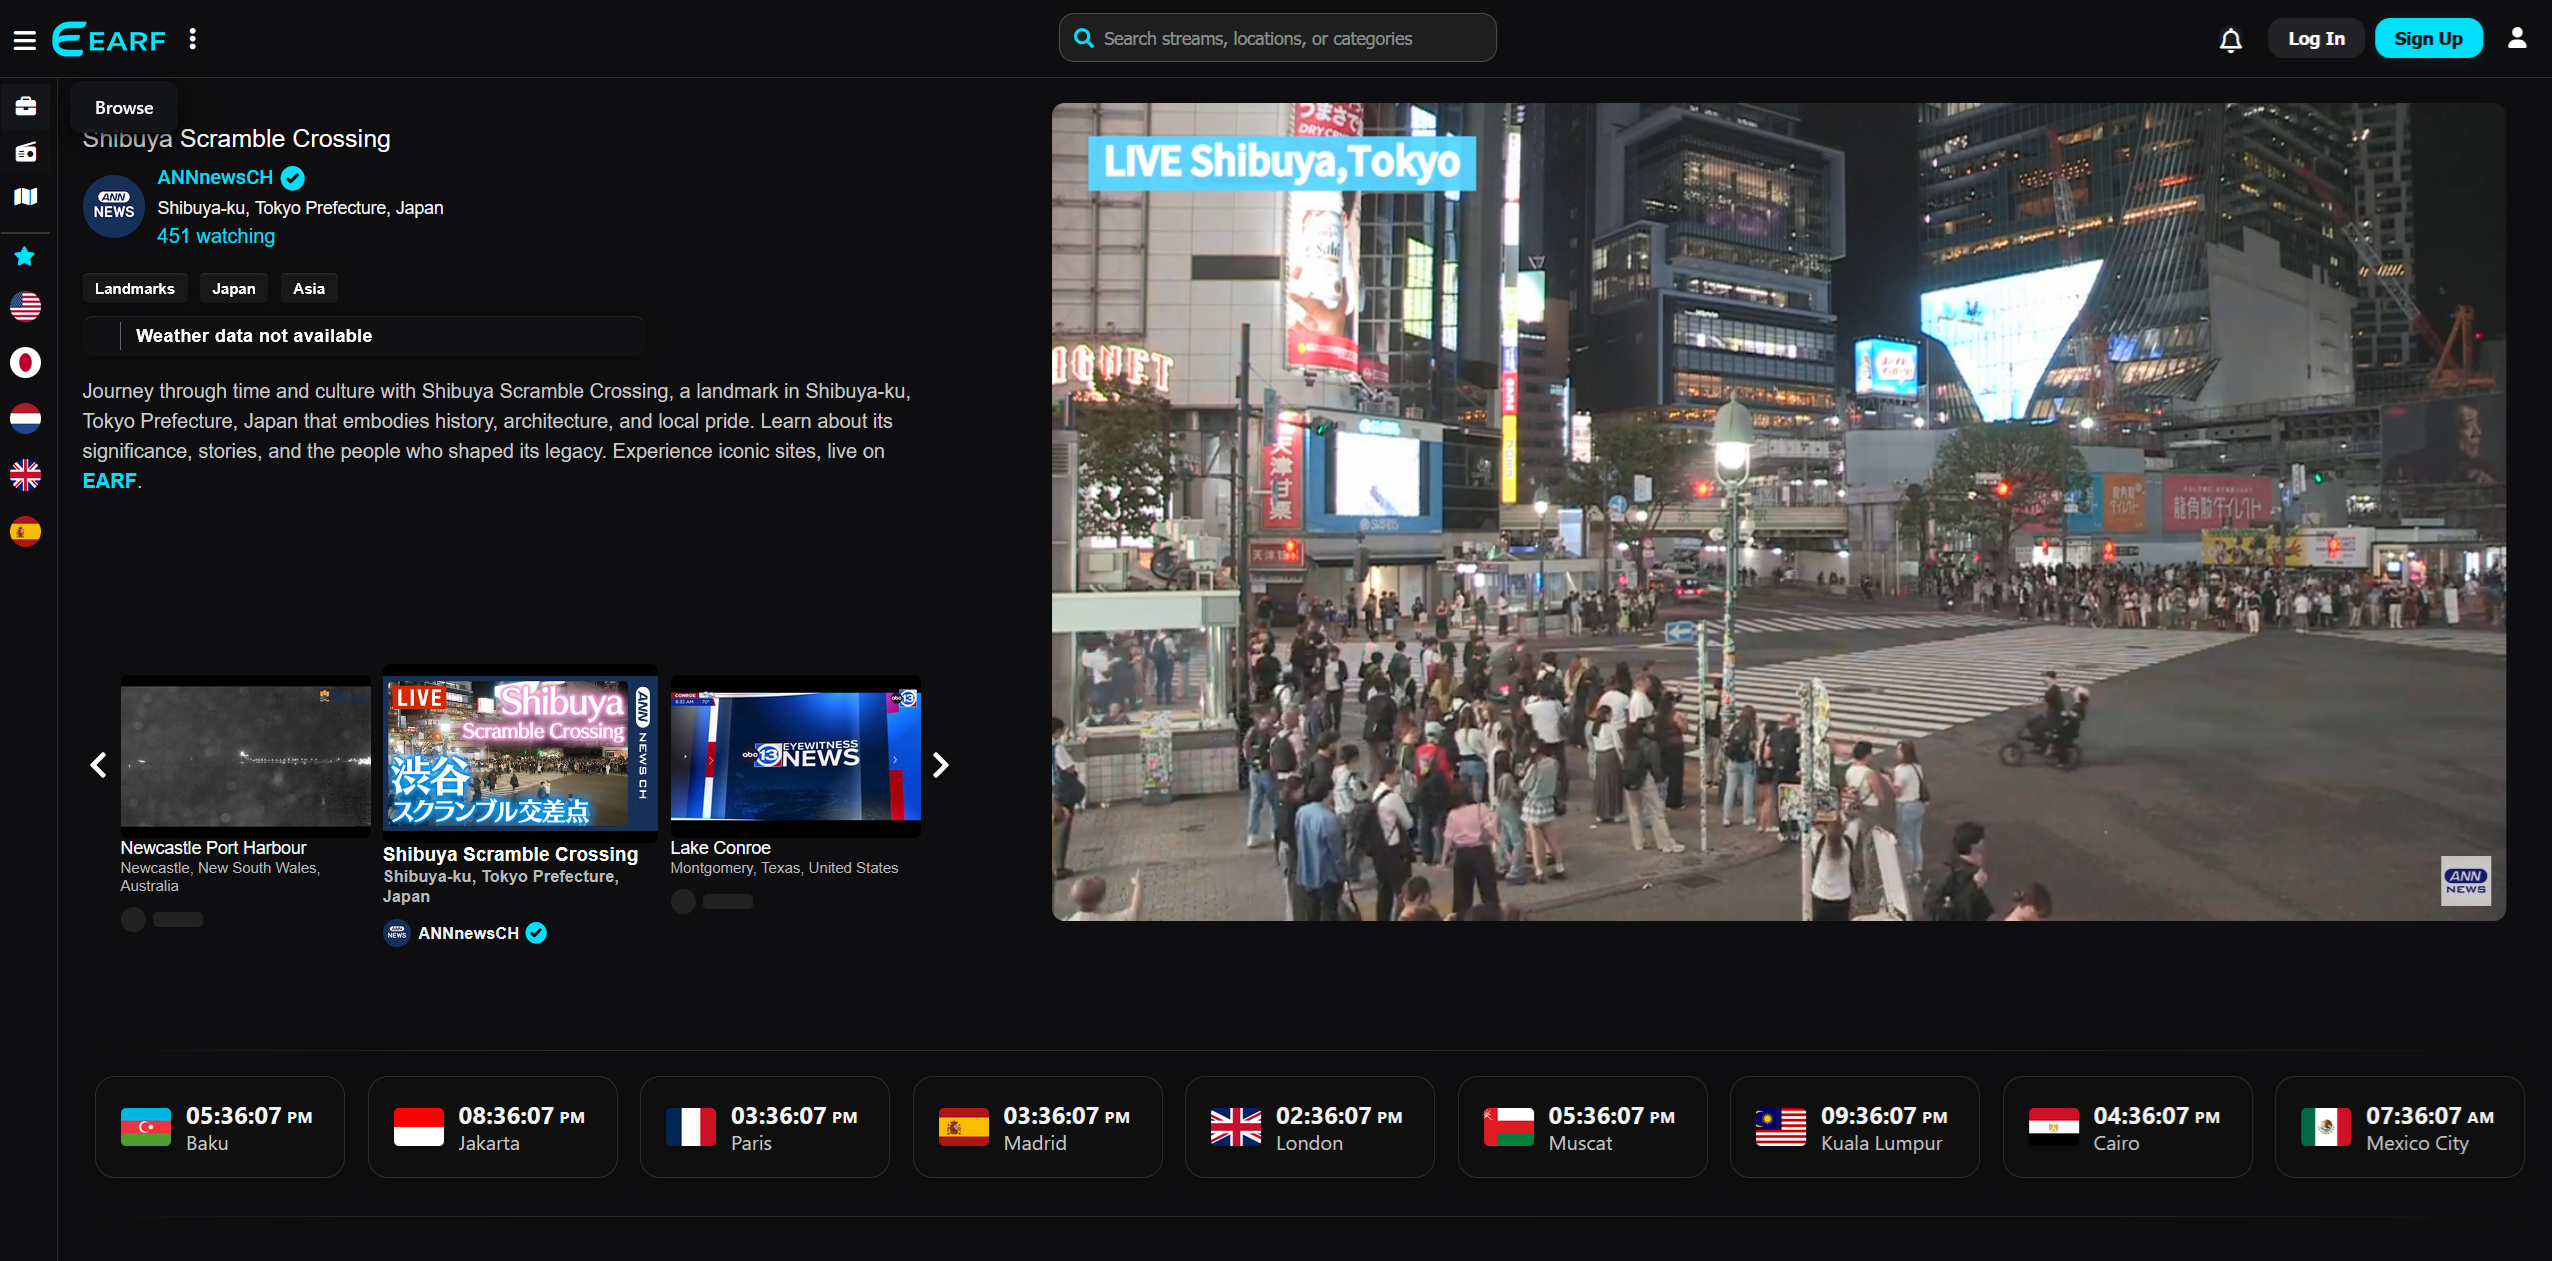Select the Netherlands flag in sidebar
This screenshot has width=2552, height=1261.
point(26,418)
